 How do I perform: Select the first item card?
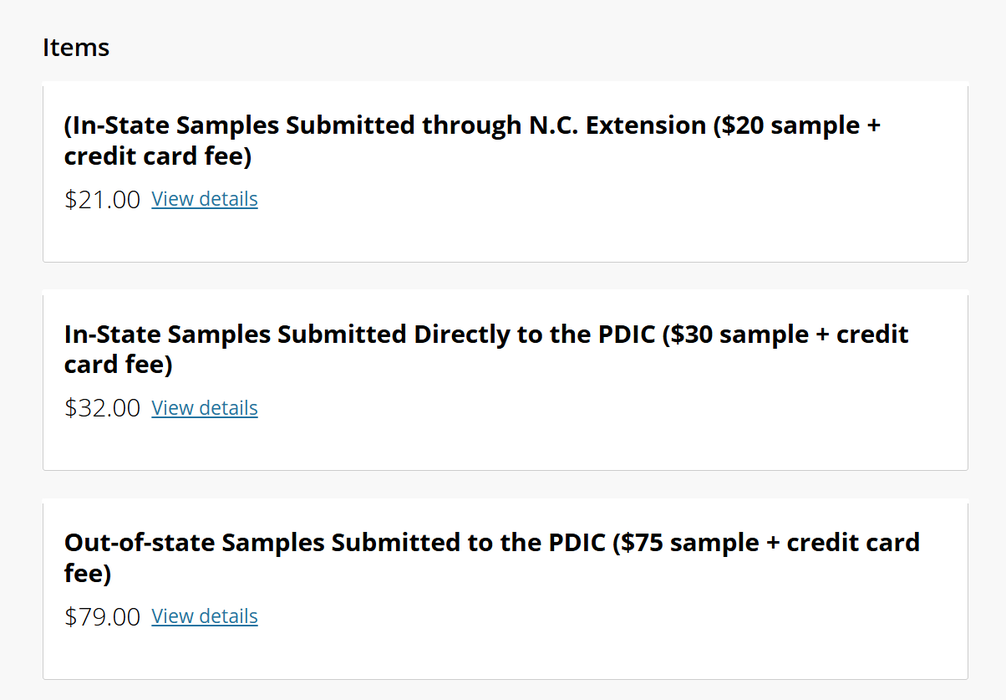[x=505, y=170]
